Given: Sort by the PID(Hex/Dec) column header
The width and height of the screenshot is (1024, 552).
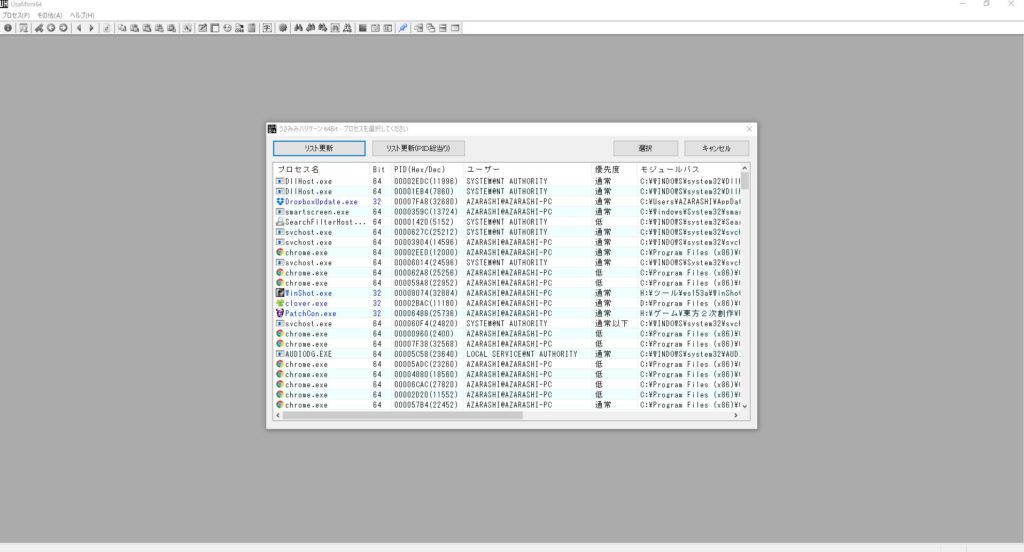Looking at the screenshot, I should [426, 169].
